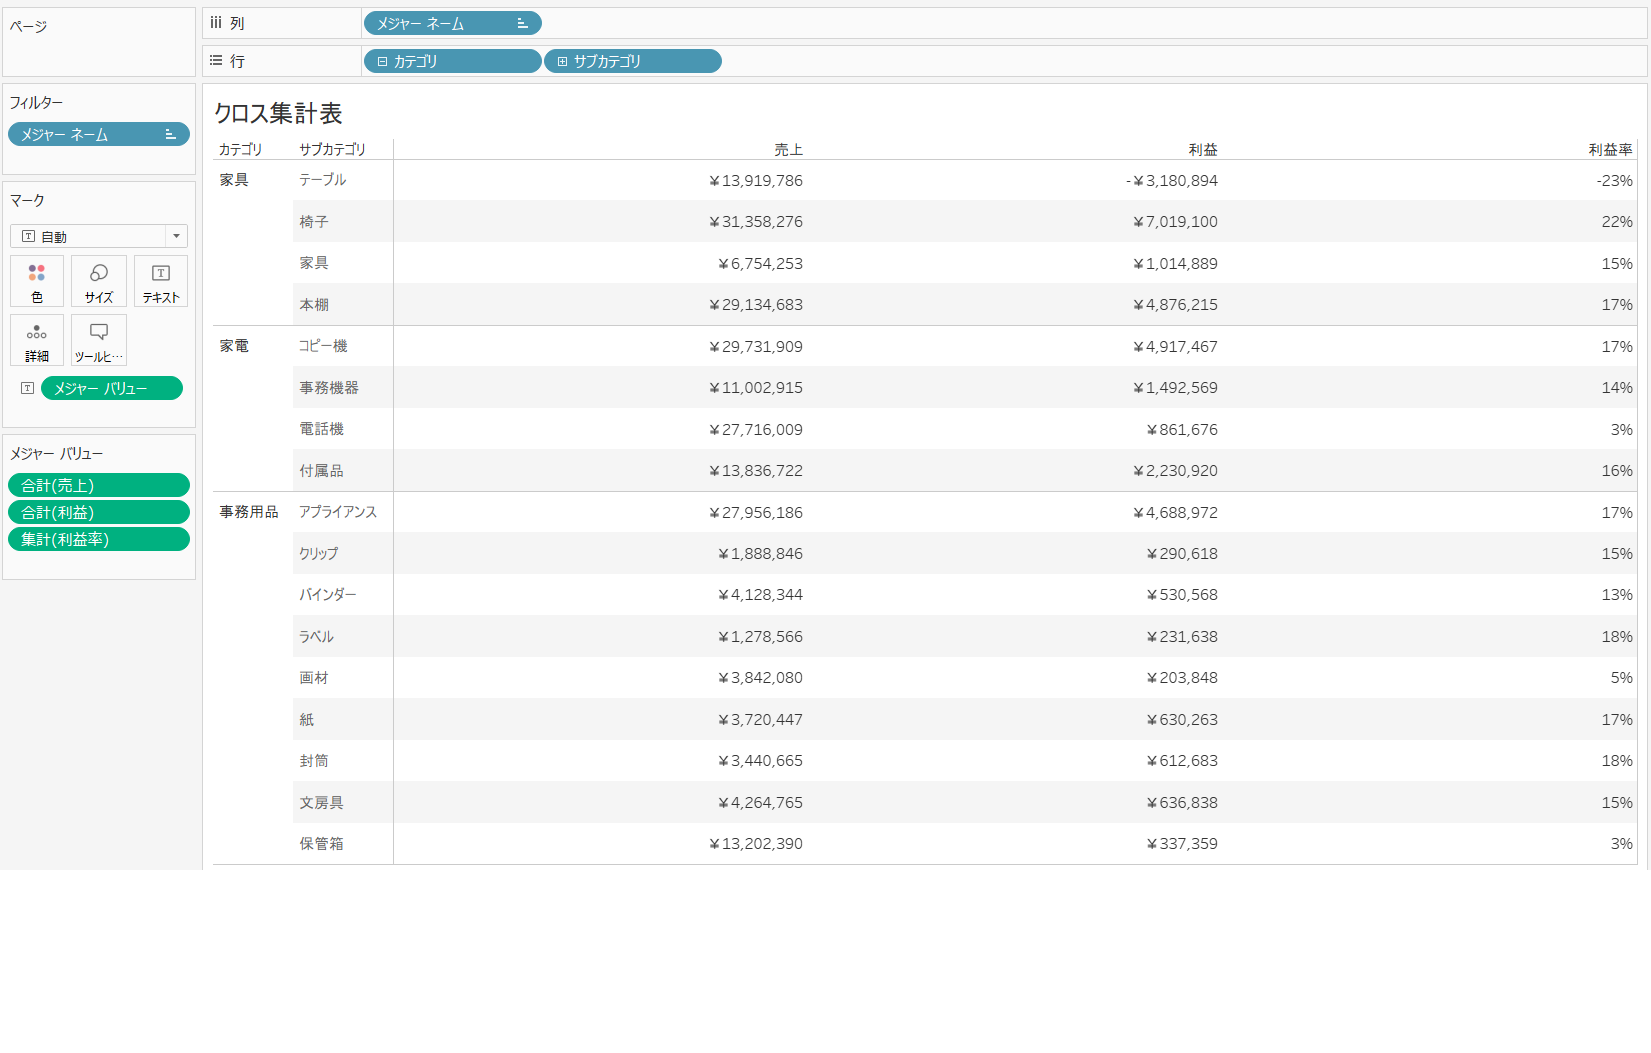Open the 色 (color) marks card

37,281
